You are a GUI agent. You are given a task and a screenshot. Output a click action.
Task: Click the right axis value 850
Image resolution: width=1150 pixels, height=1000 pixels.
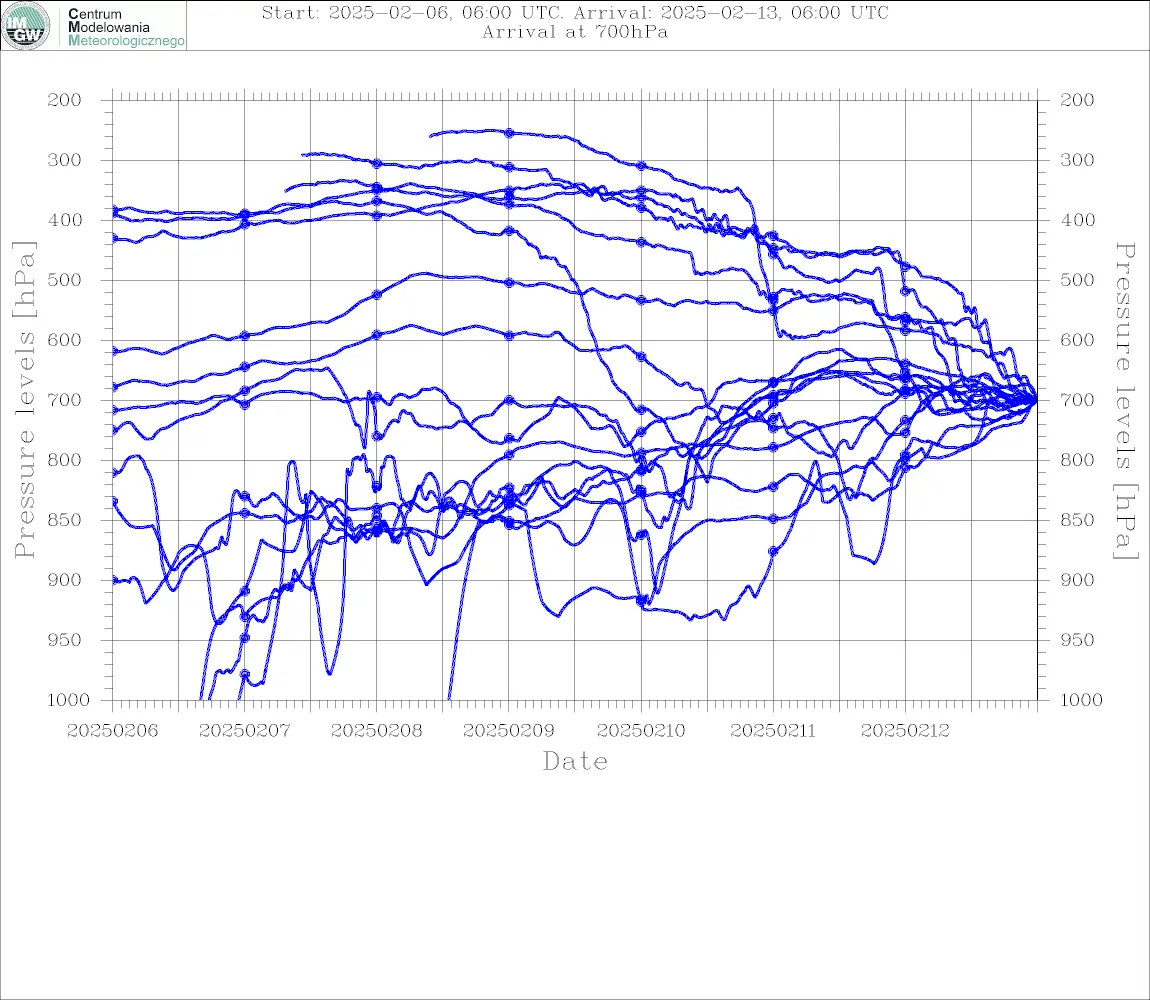1077,520
